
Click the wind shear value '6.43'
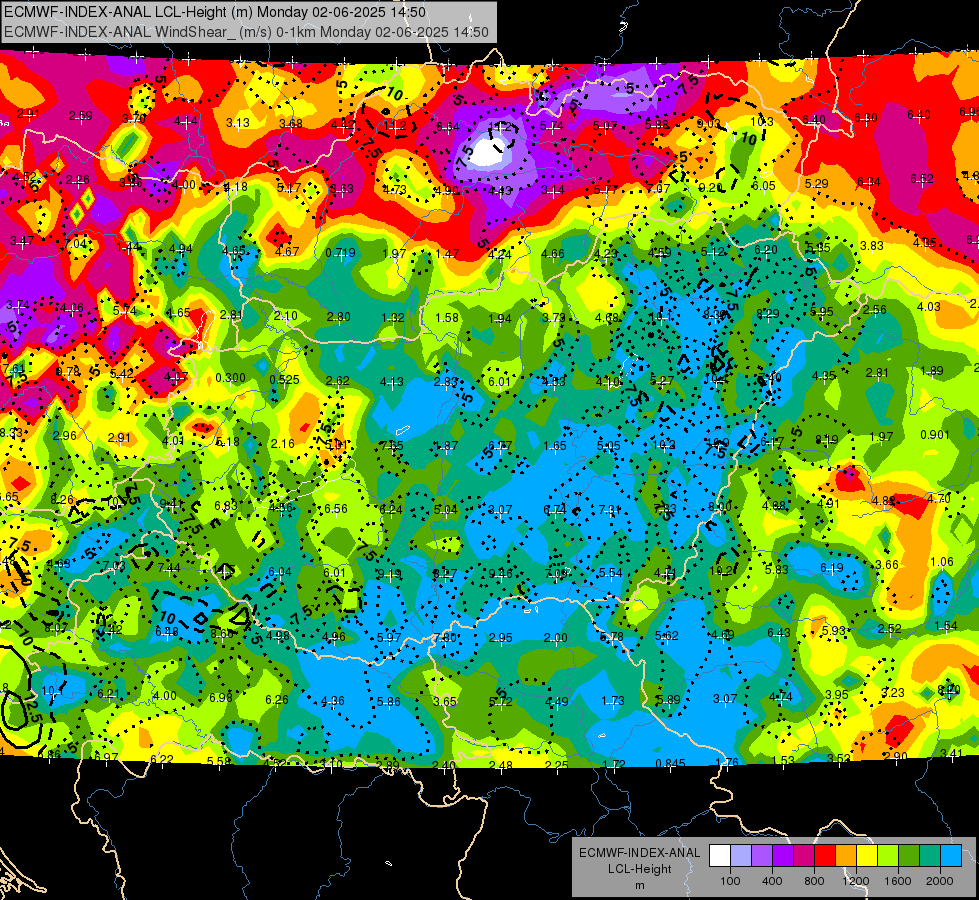coord(779,633)
